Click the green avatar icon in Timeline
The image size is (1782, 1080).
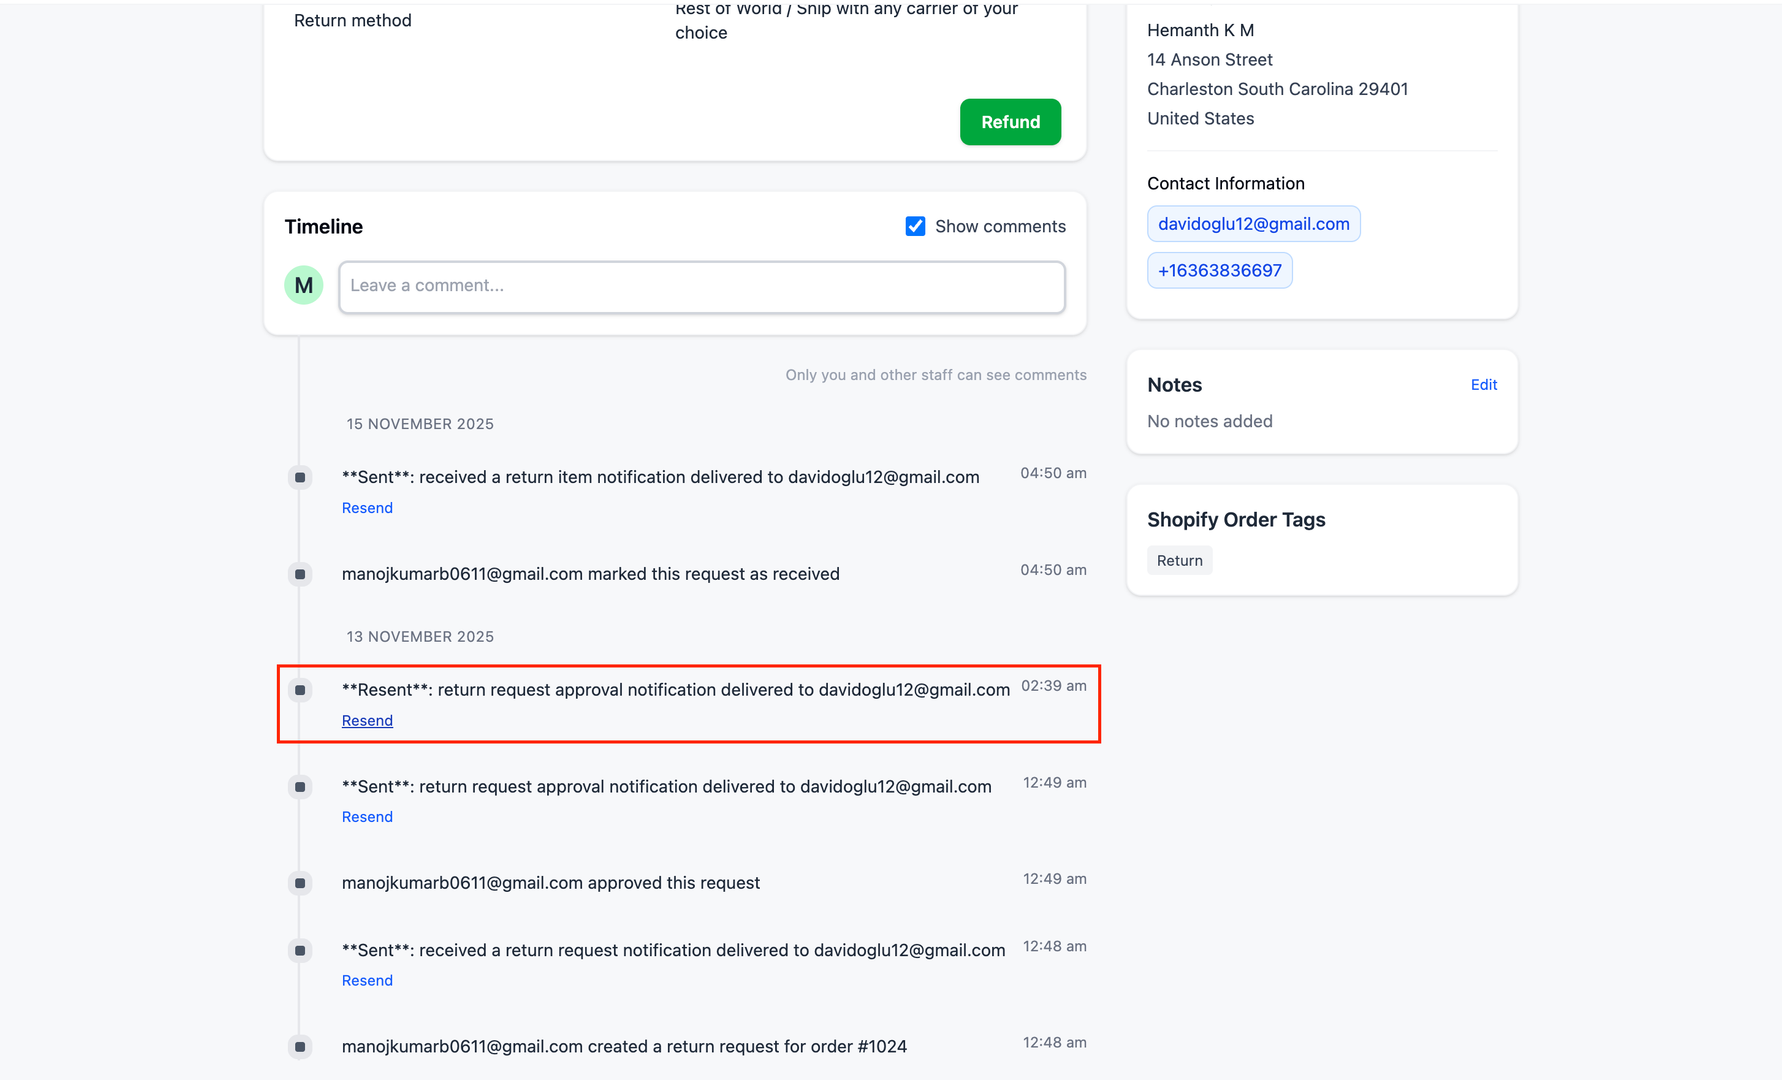[303, 285]
